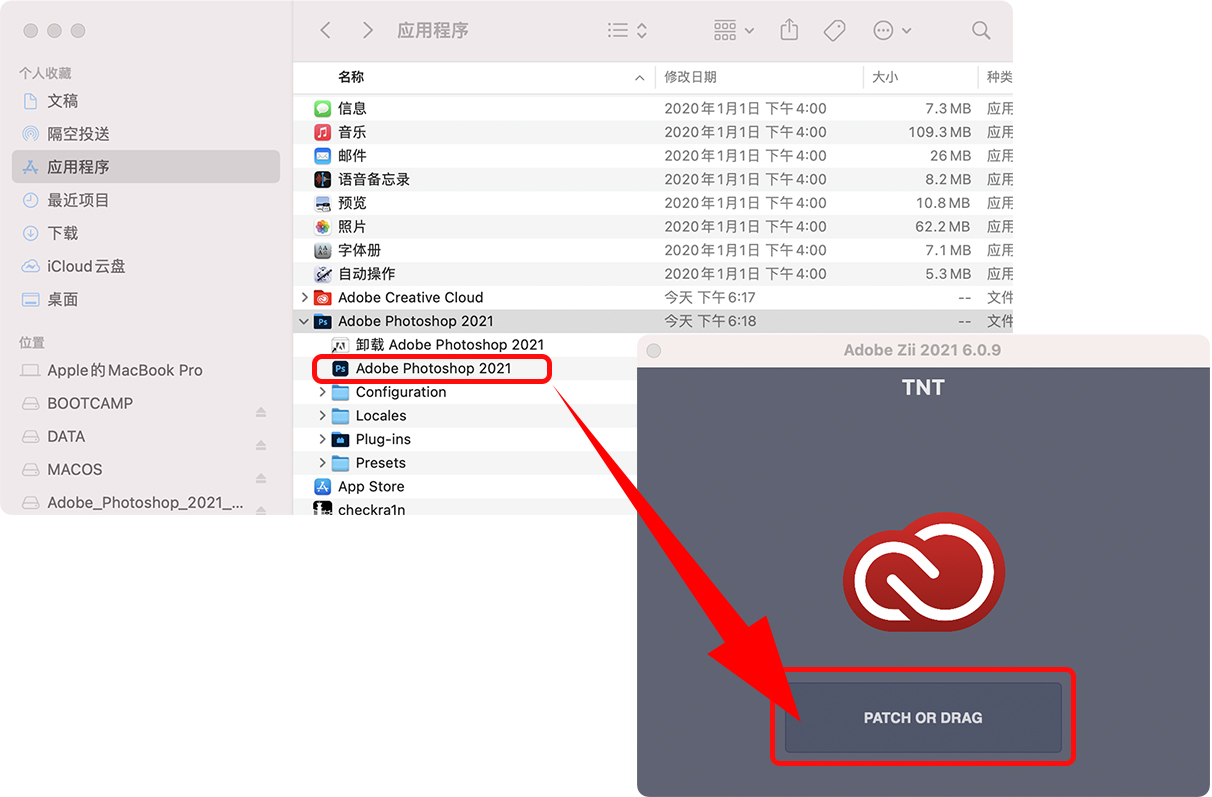Screen dimensions: 1212x797
Task: Click the App Store icon
Action: click(322, 487)
